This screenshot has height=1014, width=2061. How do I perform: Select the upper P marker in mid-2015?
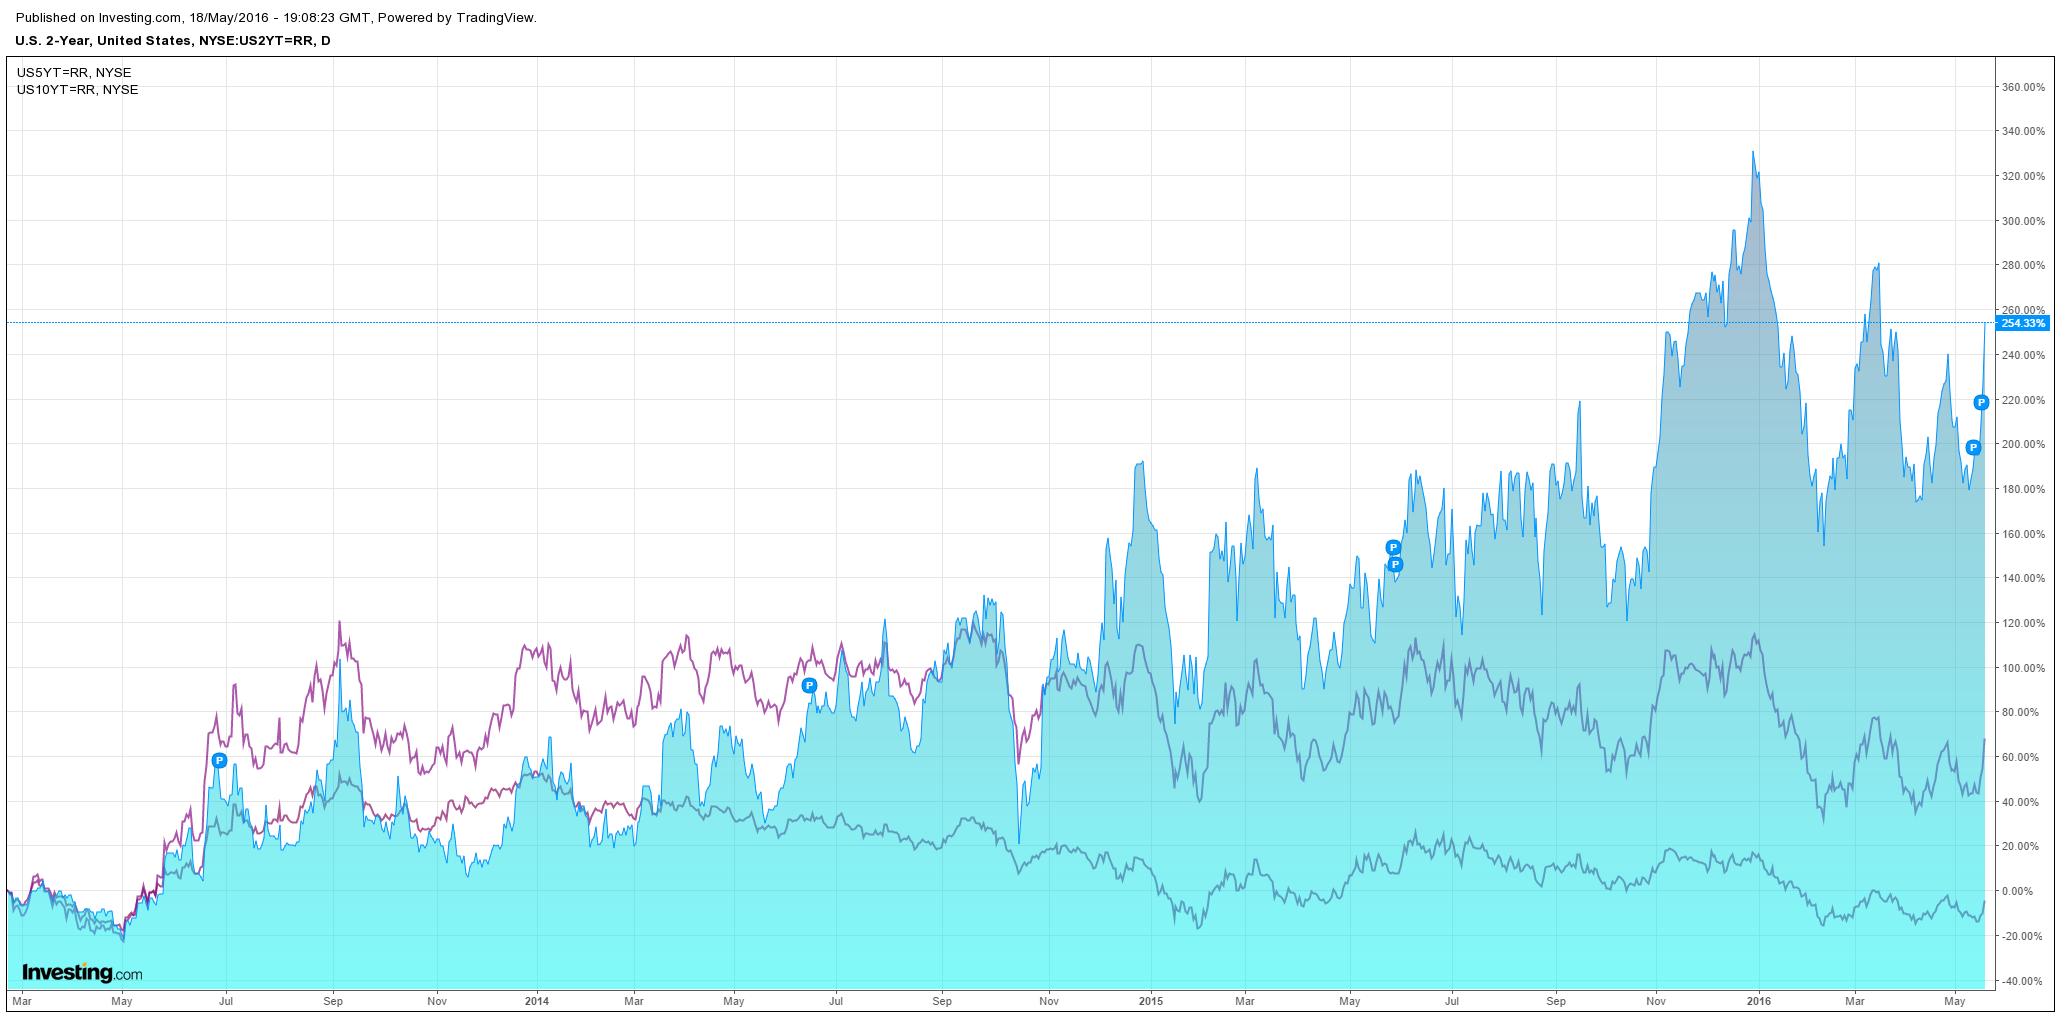tap(1393, 548)
